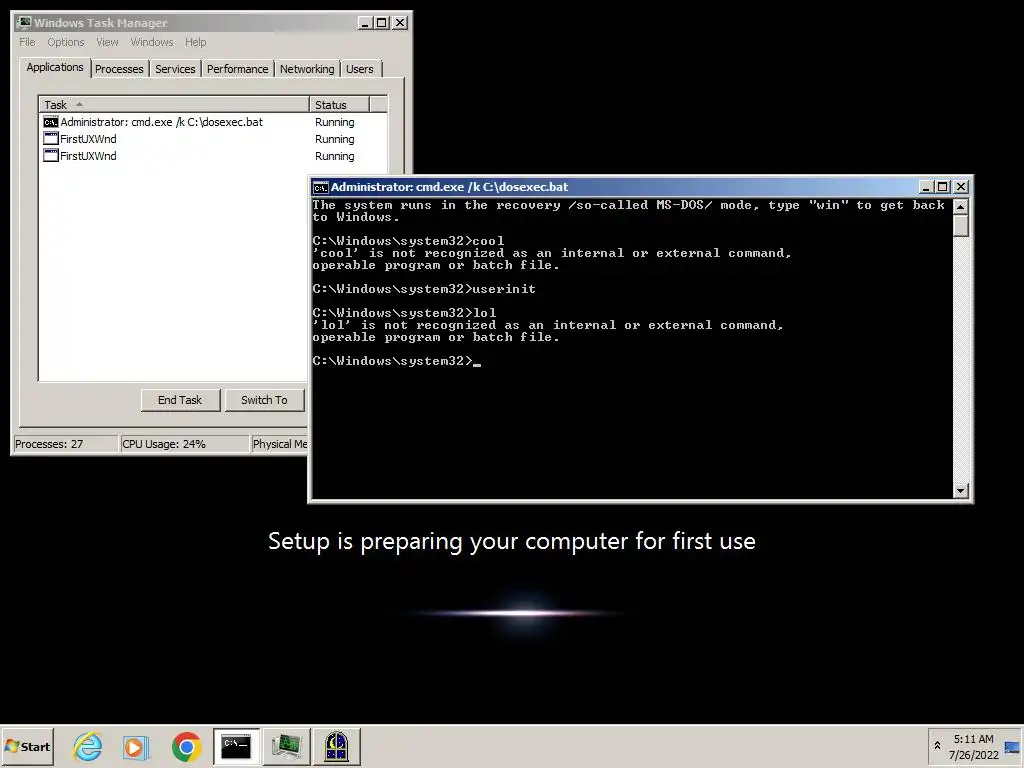
Task: Select the second FirstUXWnd task
Action: (214, 156)
